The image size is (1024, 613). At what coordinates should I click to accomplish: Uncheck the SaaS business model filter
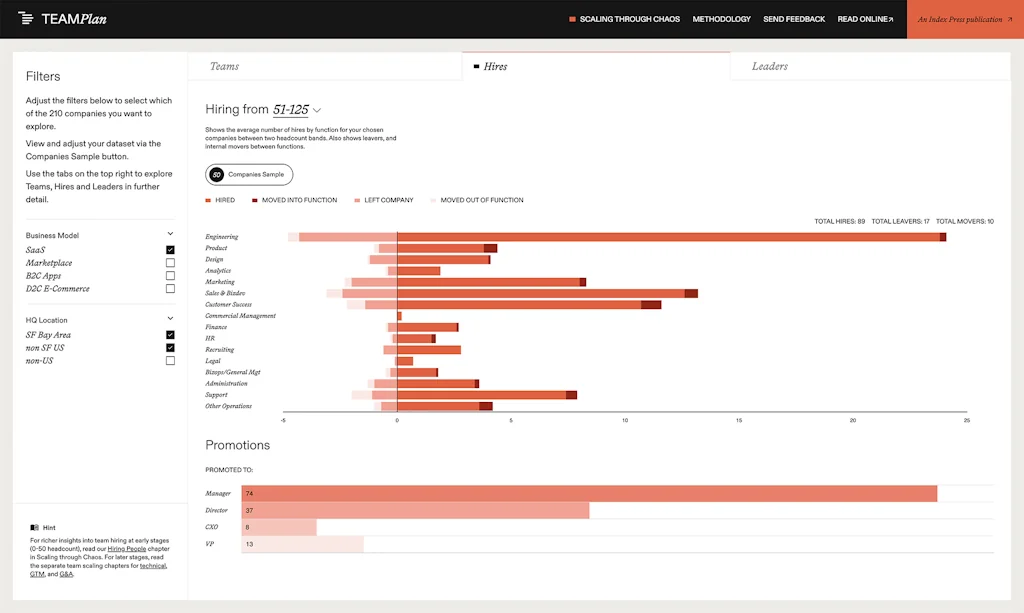(171, 248)
